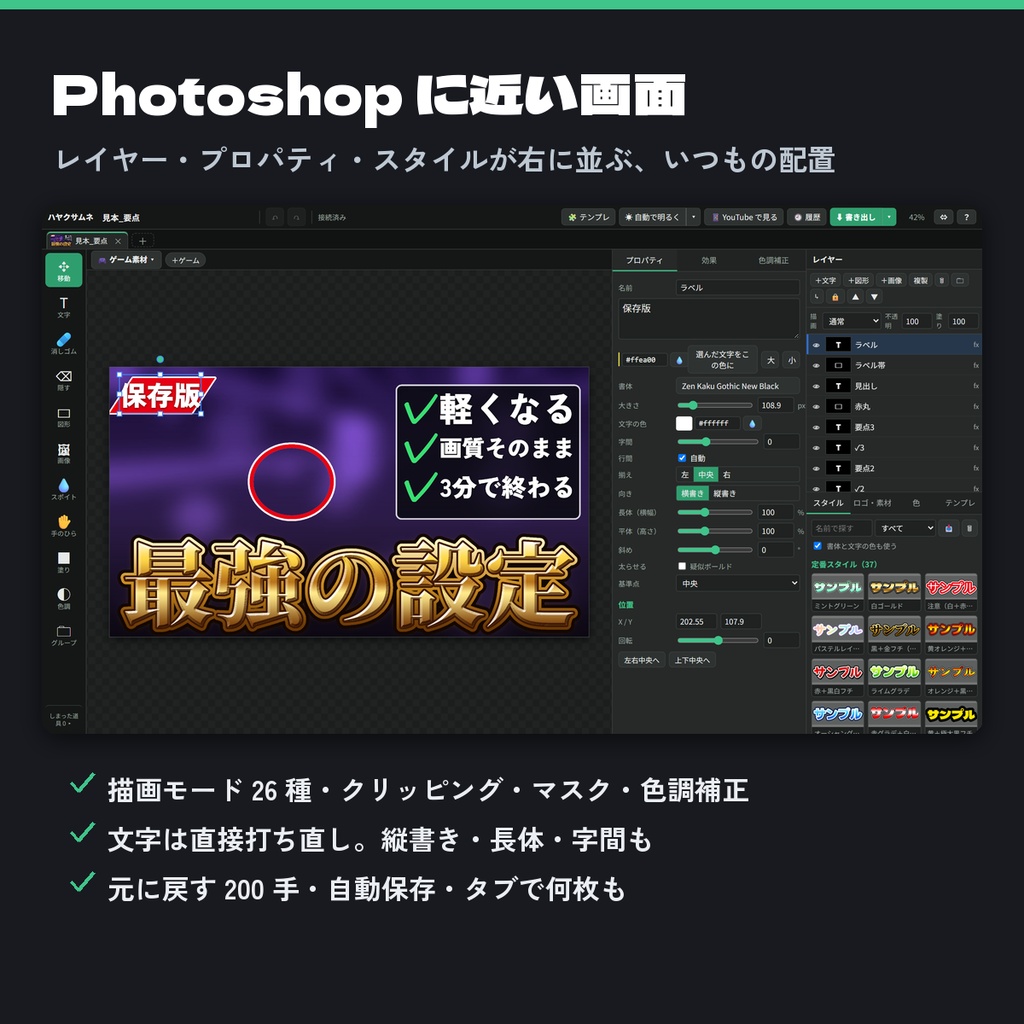Open the 通常 blend mode dropdown
This screenshot has width=1024, height=1024.
(852, 321)
